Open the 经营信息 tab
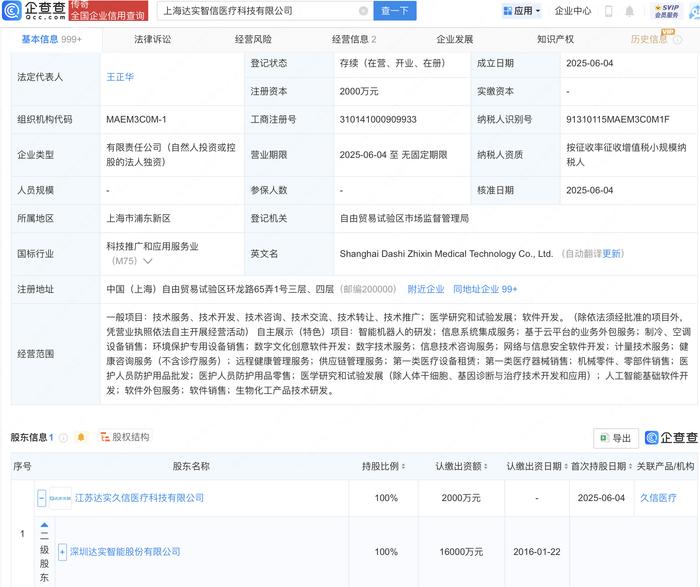 click(354, 39)
